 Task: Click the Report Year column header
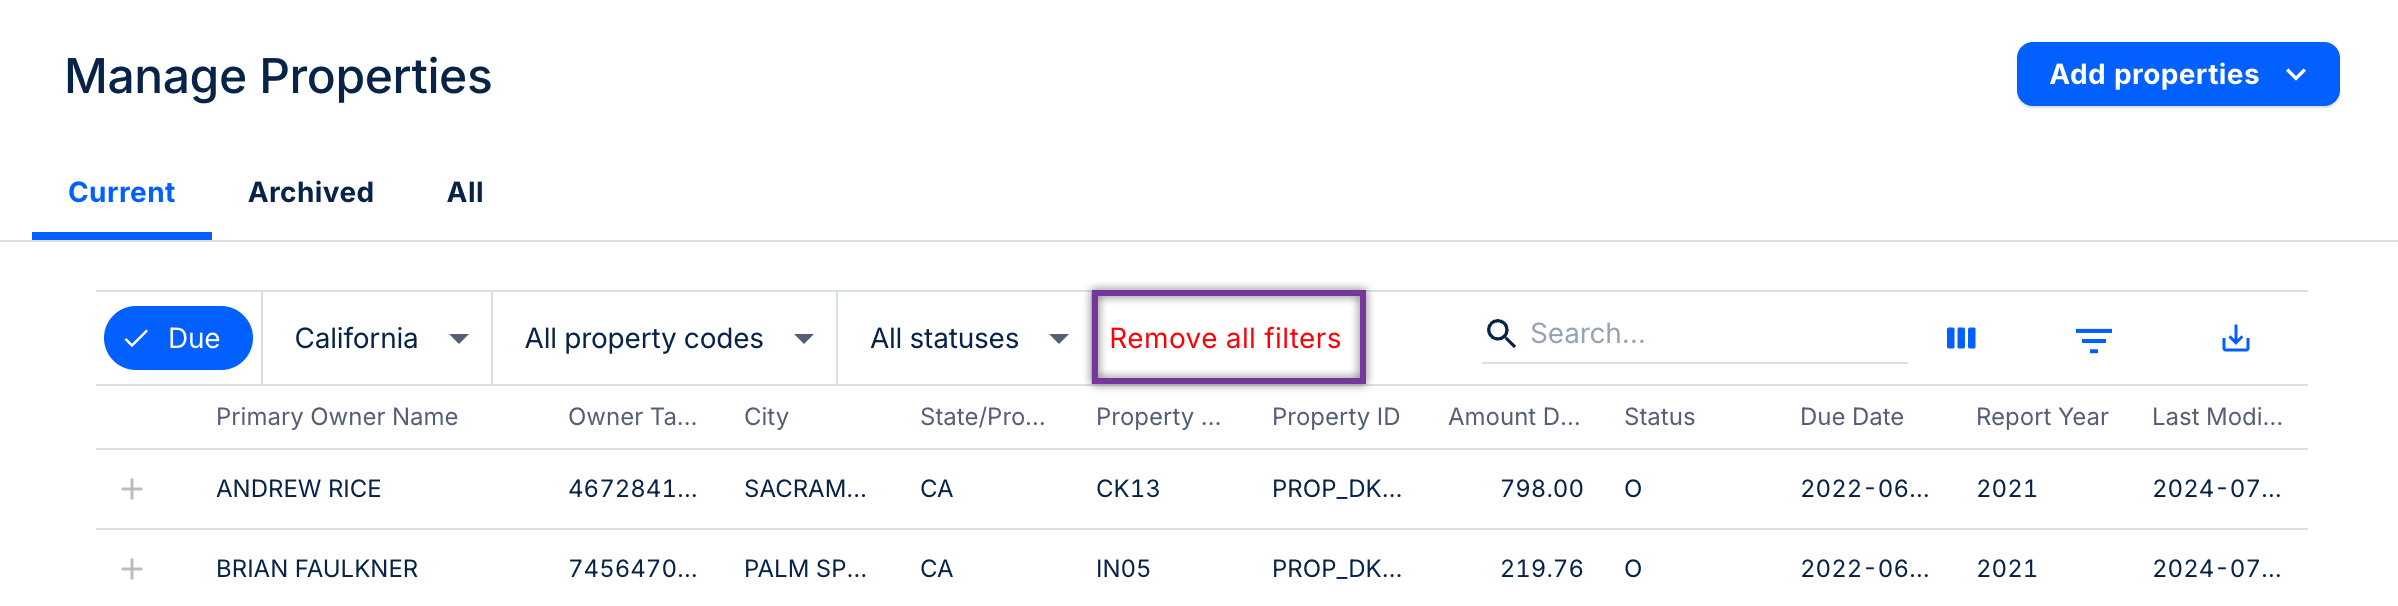(2041, 417)
